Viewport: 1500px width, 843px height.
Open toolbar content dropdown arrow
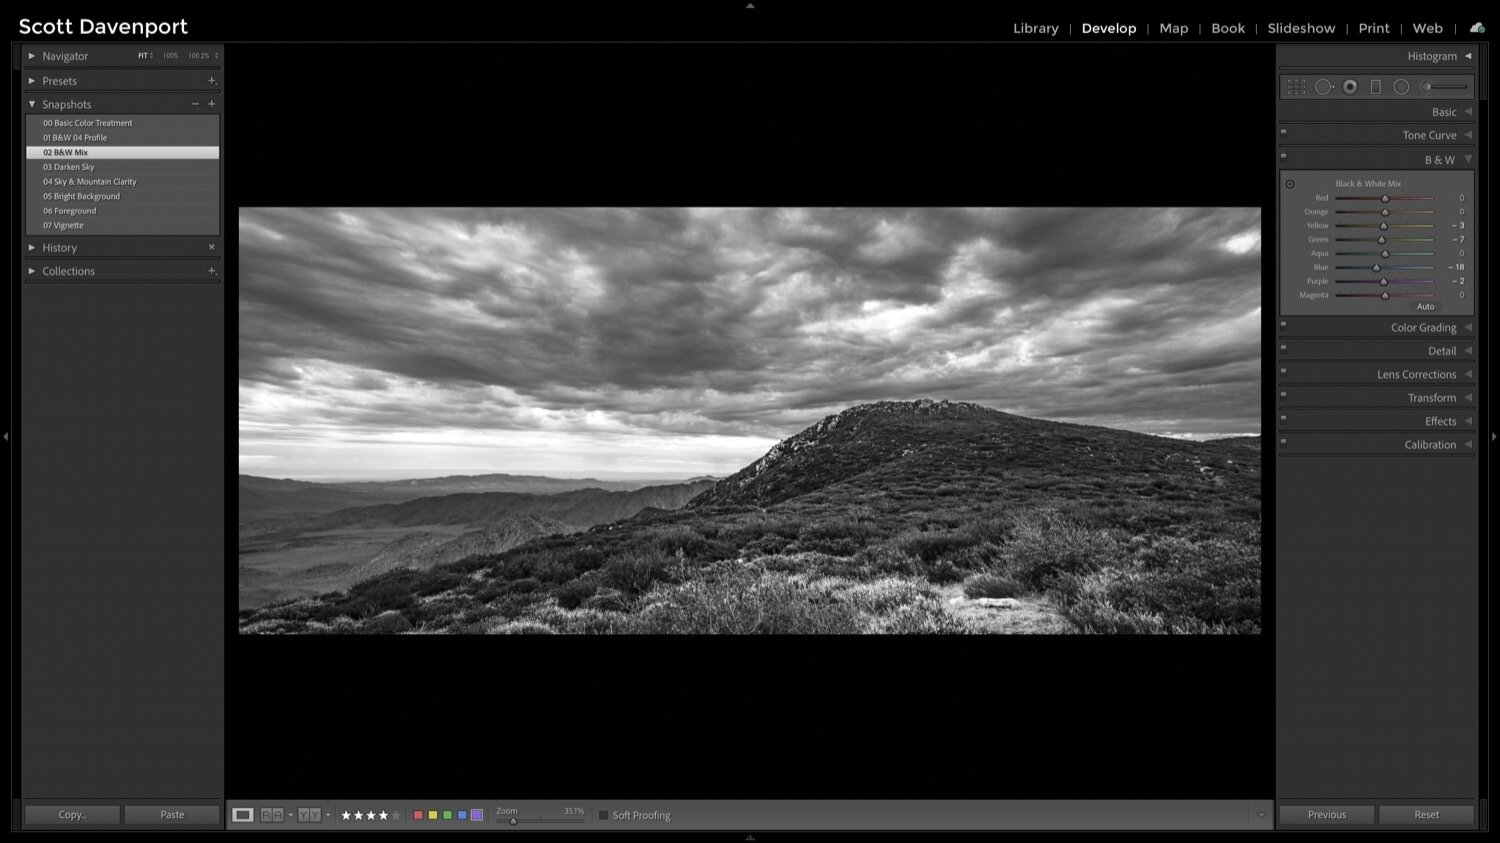pos(1261,815)
